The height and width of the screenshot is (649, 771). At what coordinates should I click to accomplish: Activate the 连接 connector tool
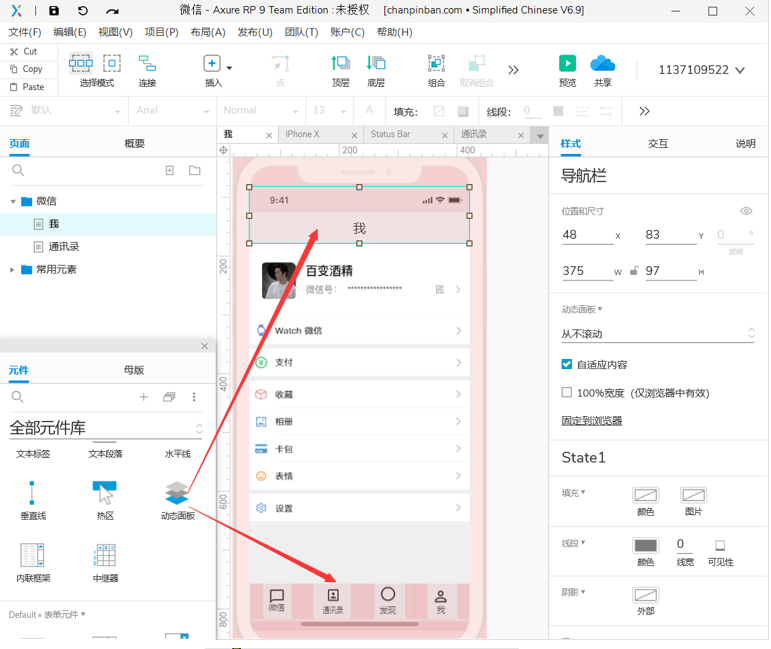pos(147,63)
